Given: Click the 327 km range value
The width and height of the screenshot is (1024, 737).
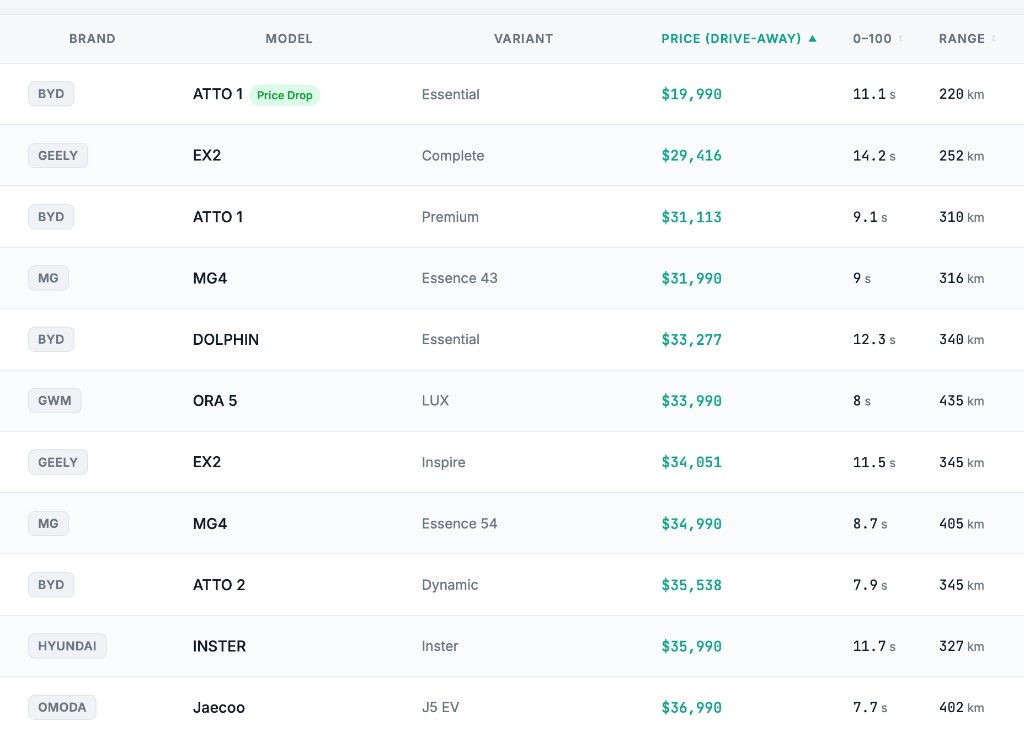Looking at the screenshot, I should point(961,646).
